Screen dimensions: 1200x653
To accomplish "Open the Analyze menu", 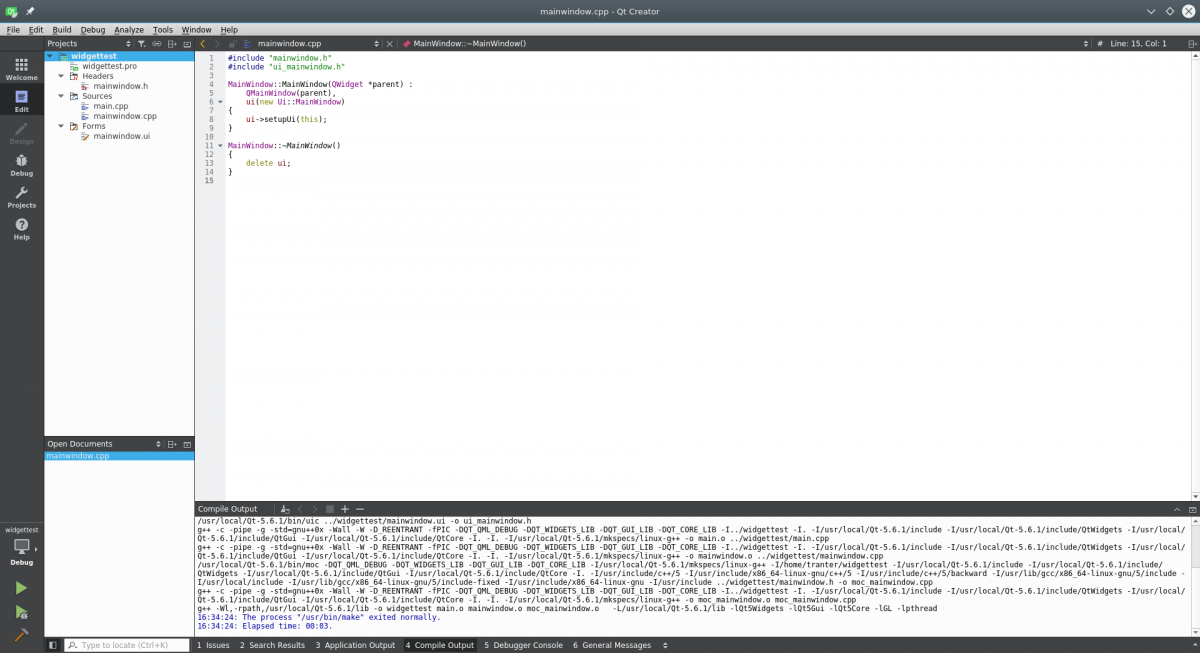I will click(129, 30).
